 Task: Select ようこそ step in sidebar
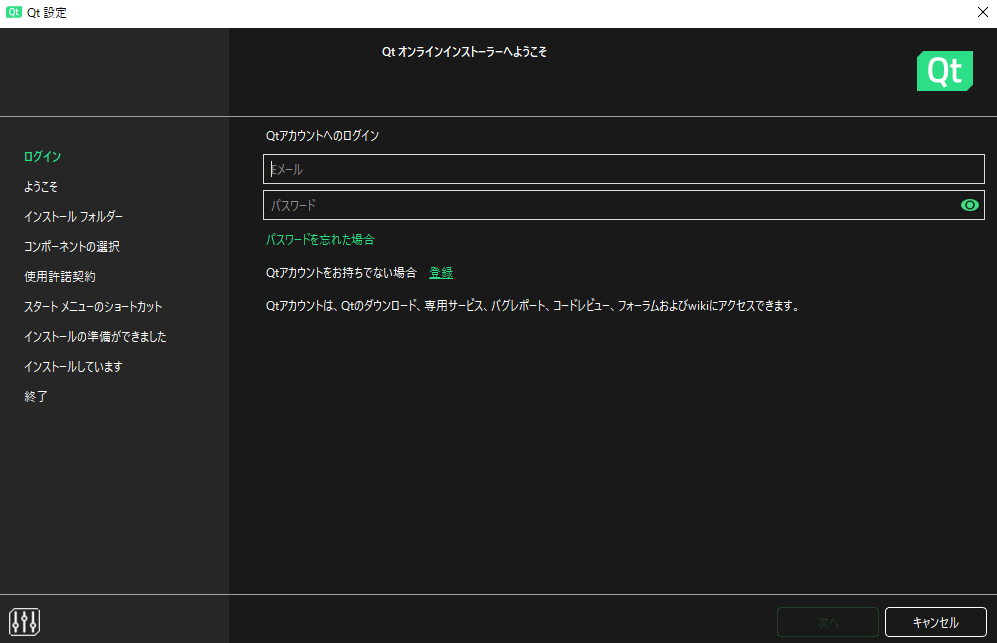click(41, 186)
